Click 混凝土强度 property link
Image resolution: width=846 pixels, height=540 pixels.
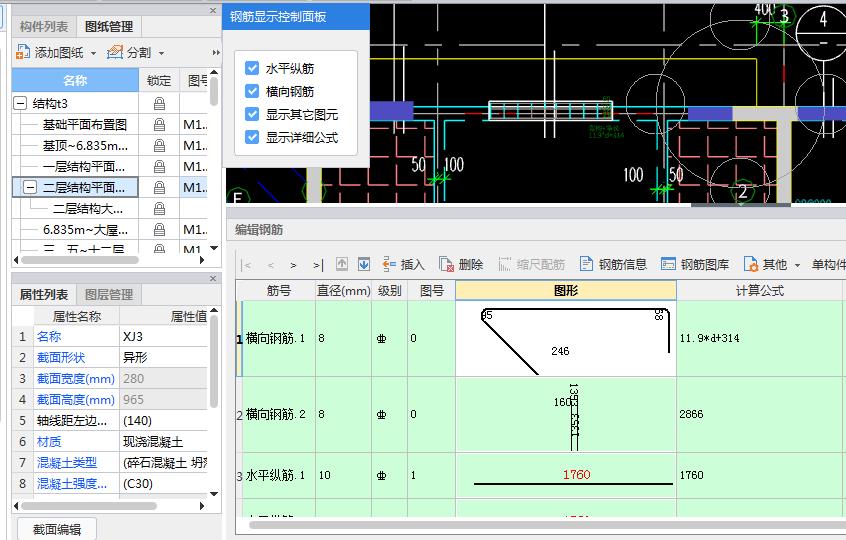click(x=71, y=483)
